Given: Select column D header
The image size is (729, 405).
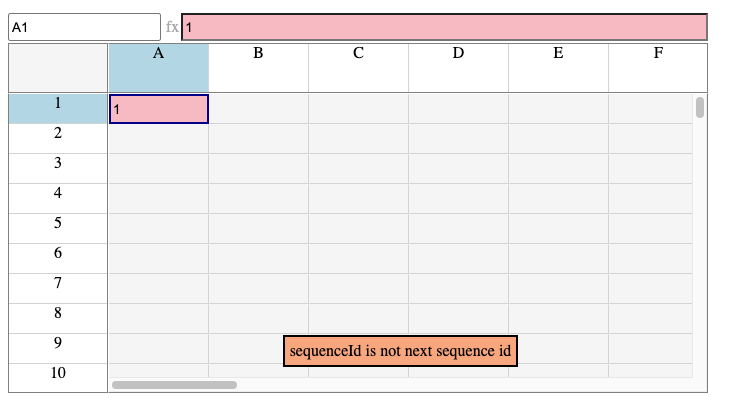Looking at the screenshot, I should pyautogui.click(x=458, y=68).
